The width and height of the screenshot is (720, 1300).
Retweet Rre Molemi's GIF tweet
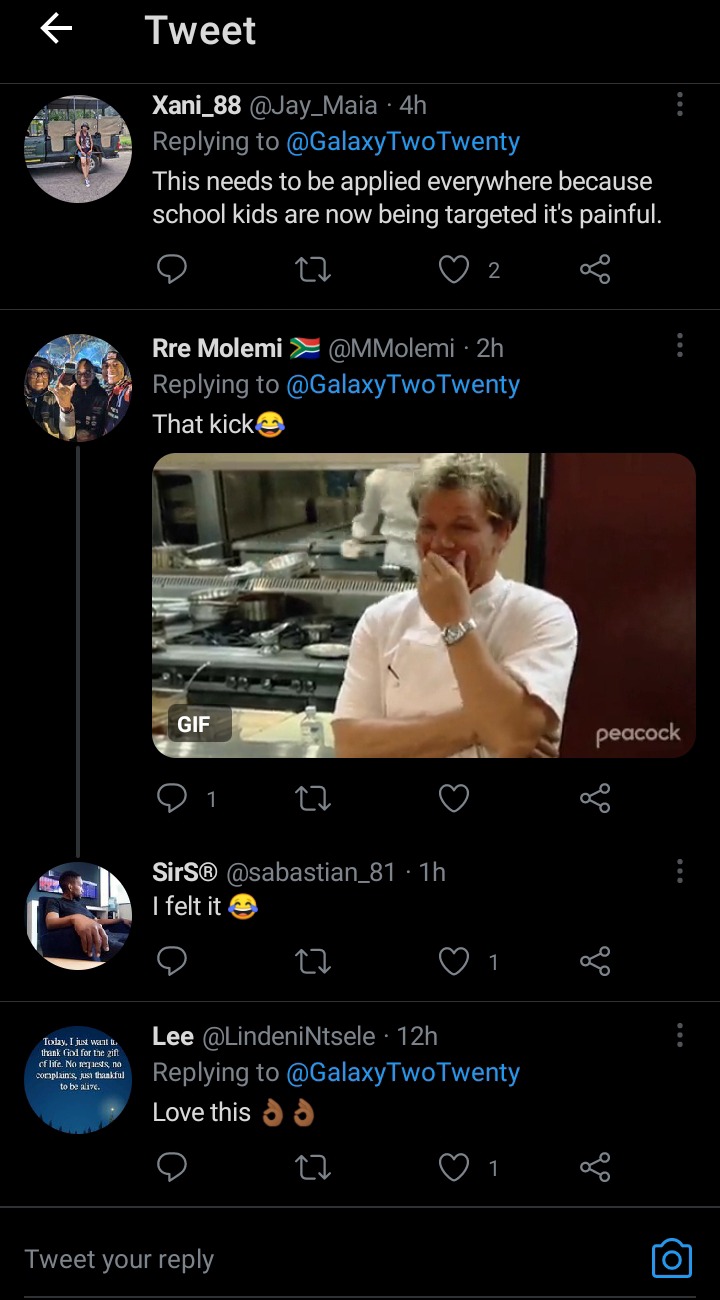[314, 798]
